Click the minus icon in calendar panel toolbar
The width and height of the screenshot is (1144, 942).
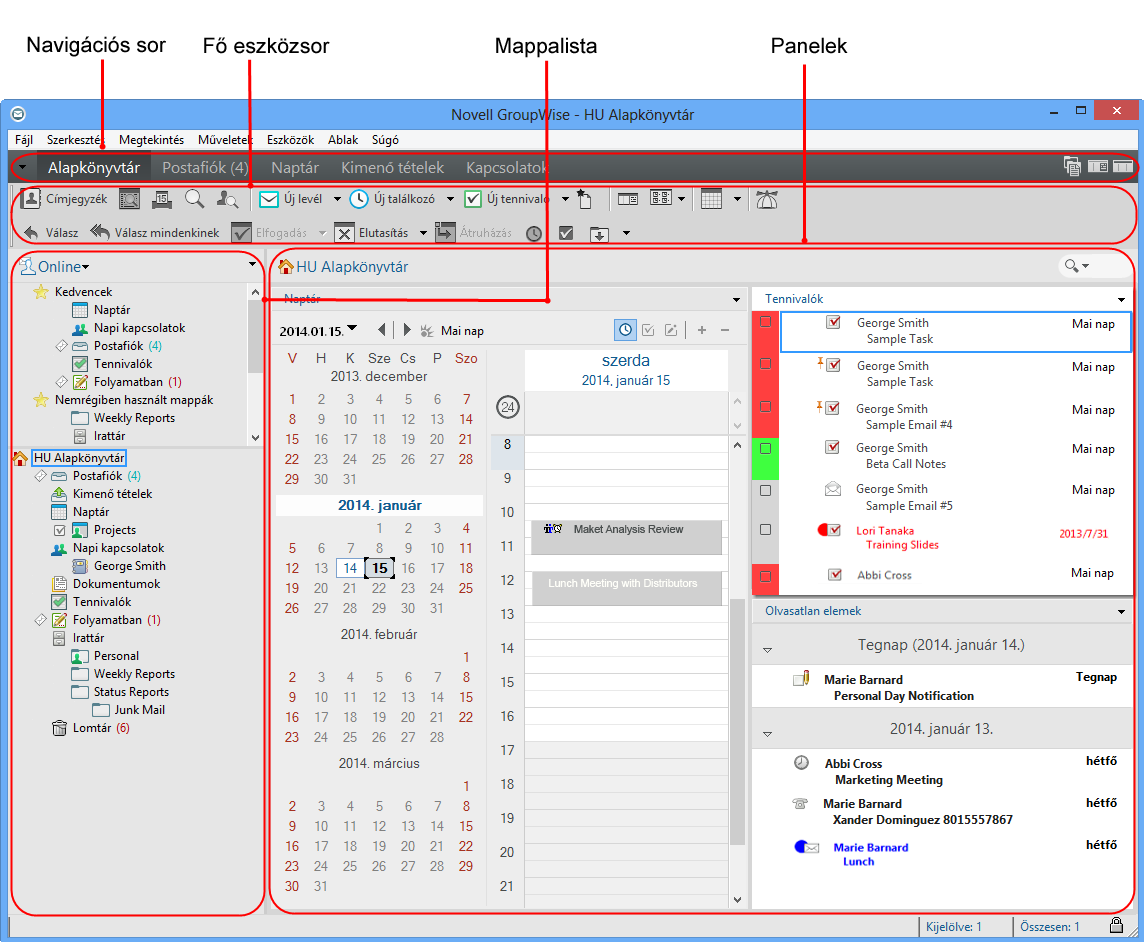(x=725, y=330)
